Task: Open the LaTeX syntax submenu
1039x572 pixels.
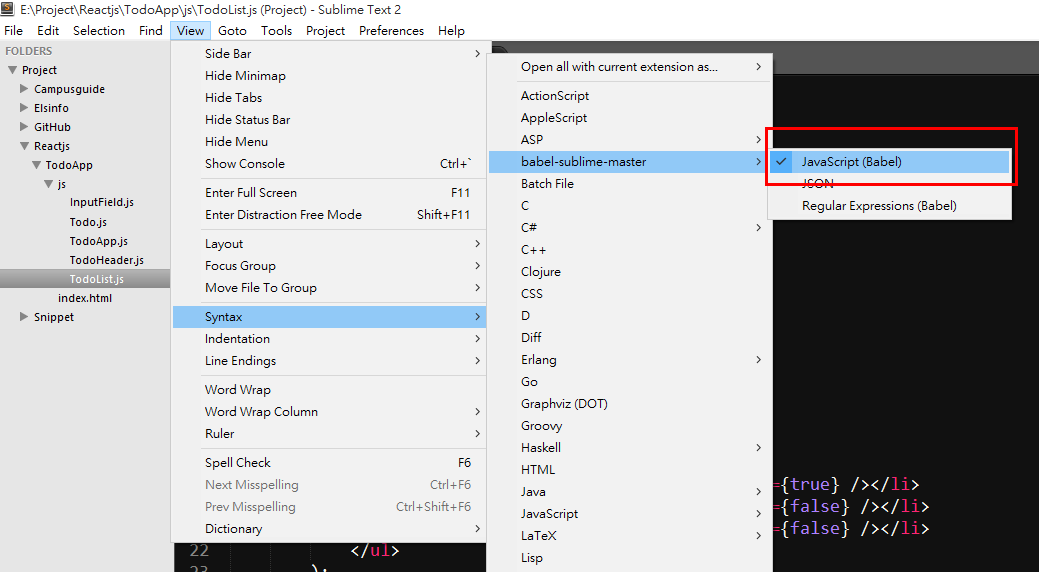Action: [629, 536]
